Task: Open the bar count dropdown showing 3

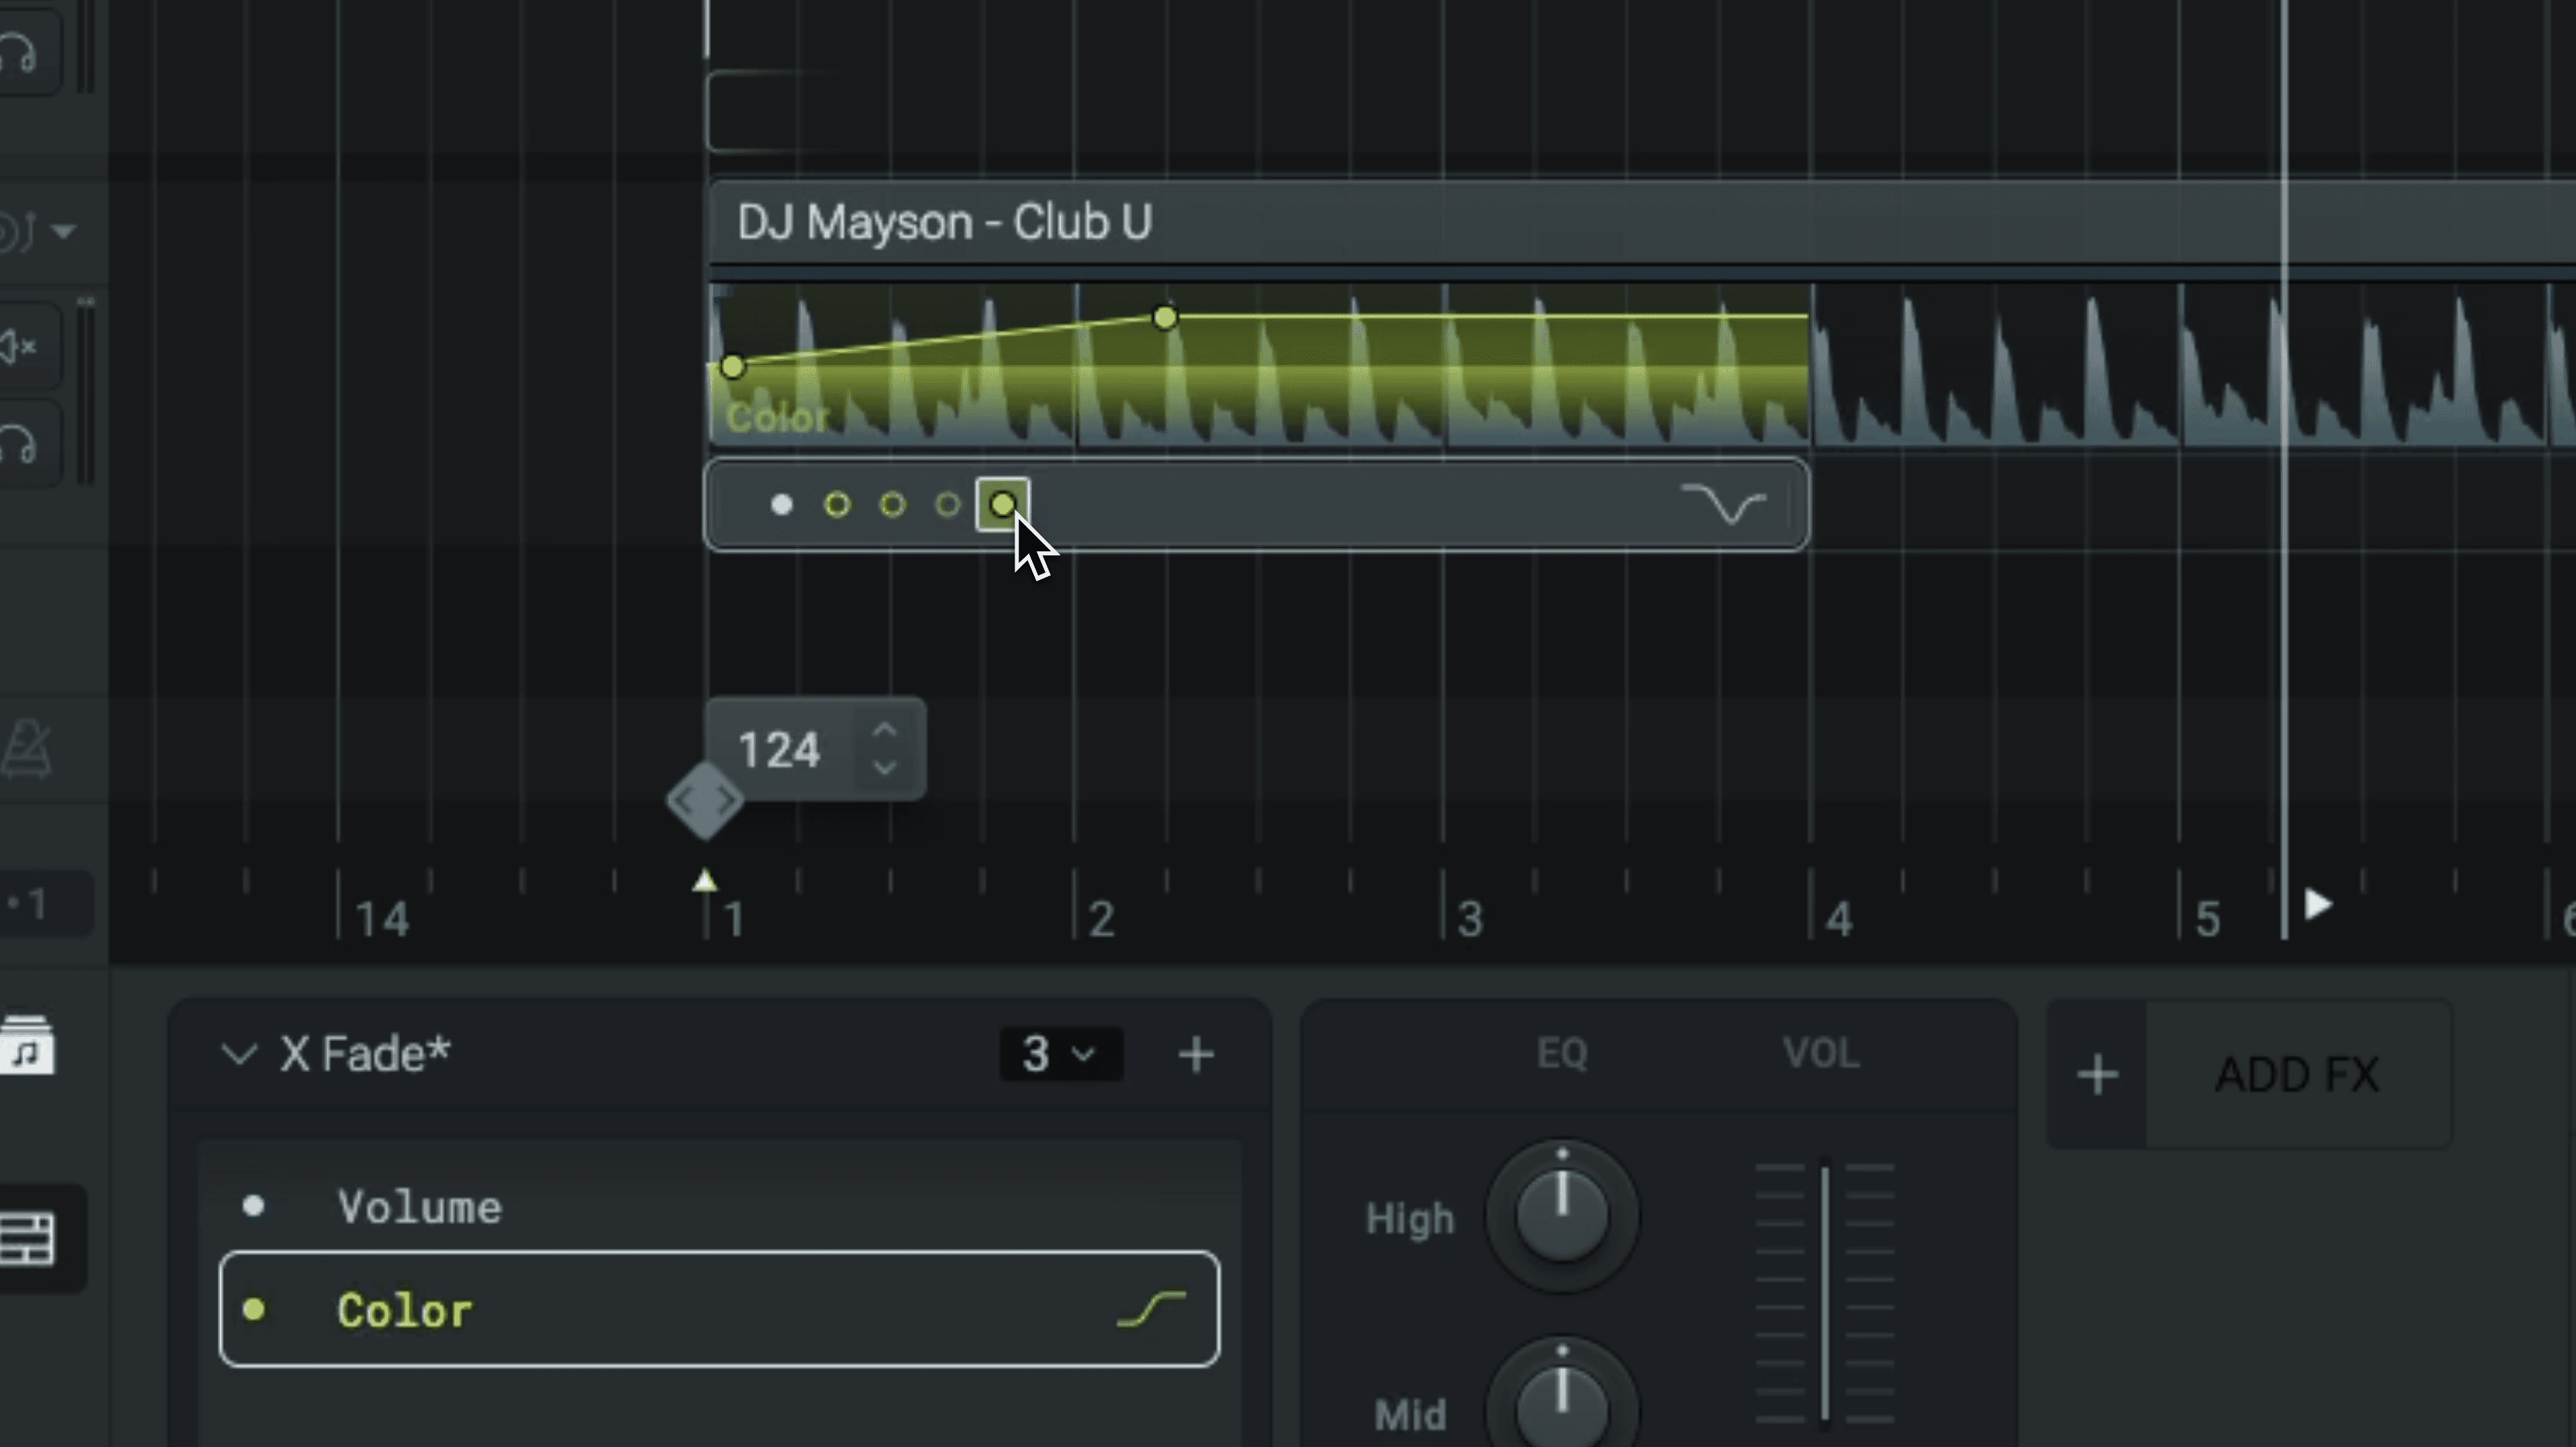Action: pyautogui.click(x=1060, y=1054)
